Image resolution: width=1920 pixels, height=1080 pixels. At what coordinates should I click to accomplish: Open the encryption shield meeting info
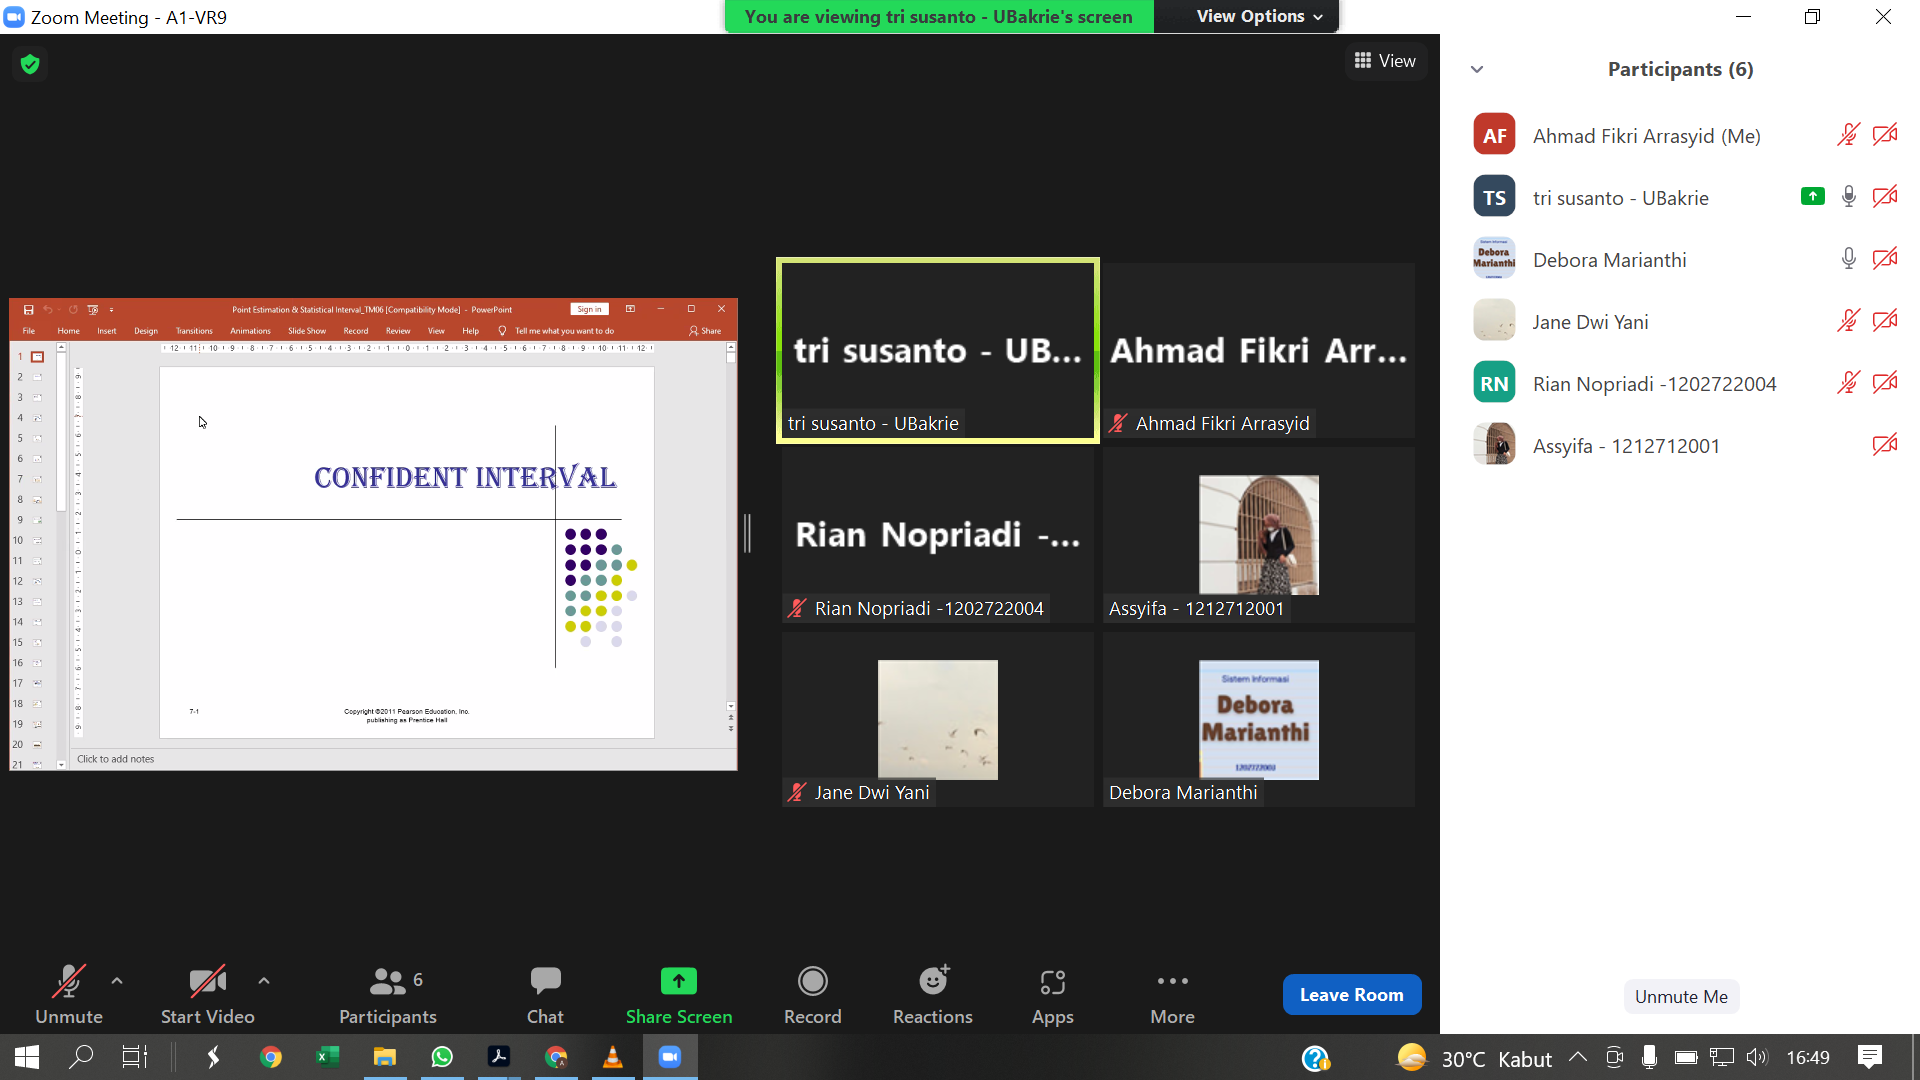pos(30,64)
